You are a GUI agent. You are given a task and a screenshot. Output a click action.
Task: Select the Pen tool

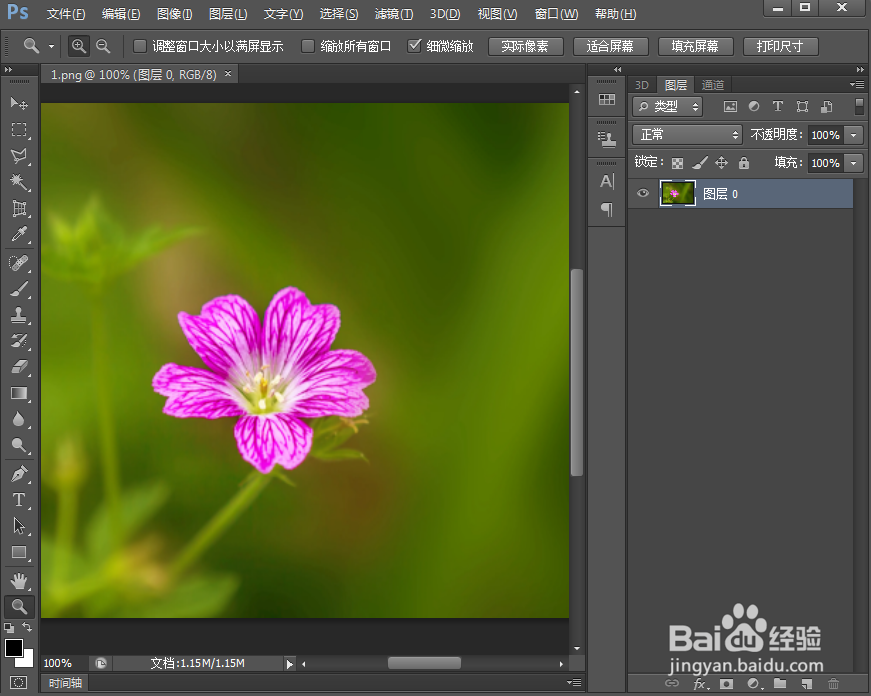point(19,474)
